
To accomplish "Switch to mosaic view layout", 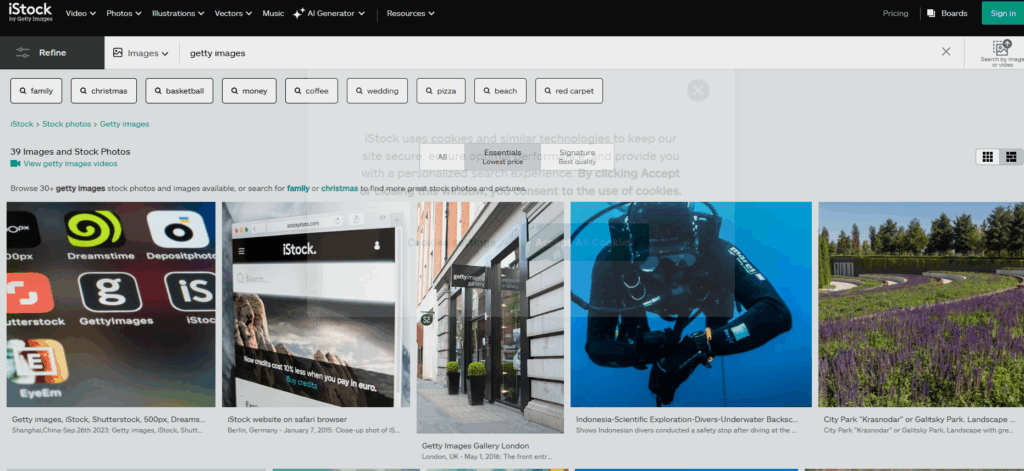I will coord(1011,157).
